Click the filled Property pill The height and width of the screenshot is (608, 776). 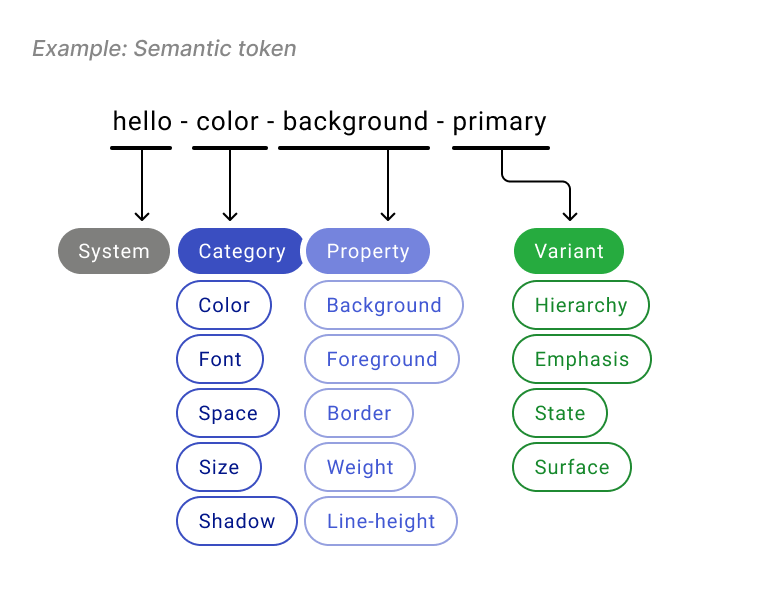368,251
